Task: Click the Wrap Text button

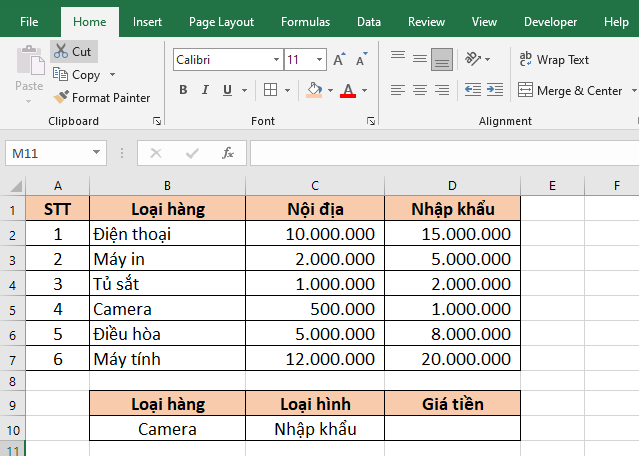Action: 554,60
